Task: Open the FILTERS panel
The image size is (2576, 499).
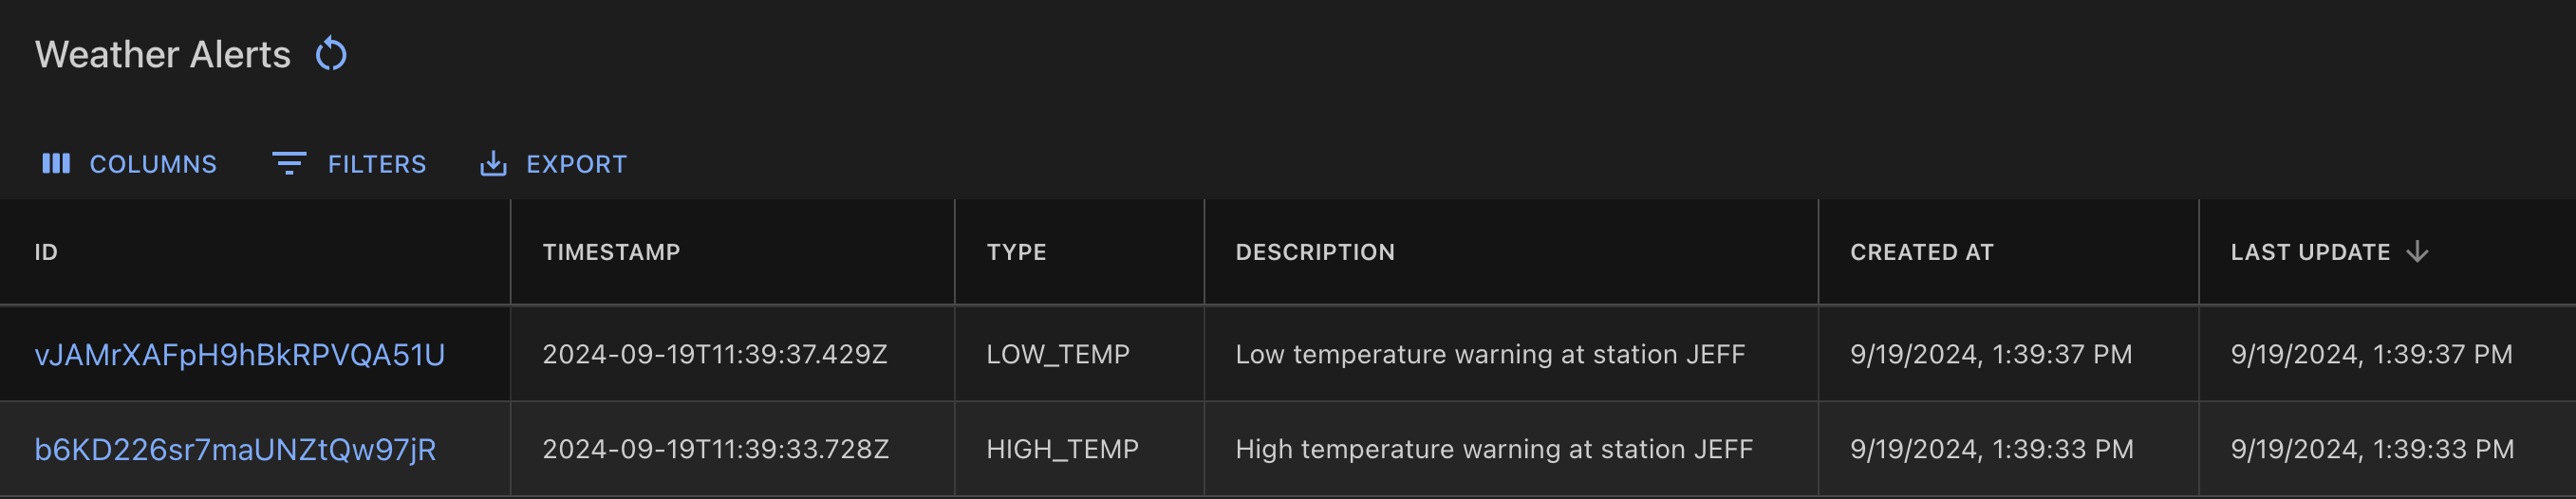Action: coord(376,164)
